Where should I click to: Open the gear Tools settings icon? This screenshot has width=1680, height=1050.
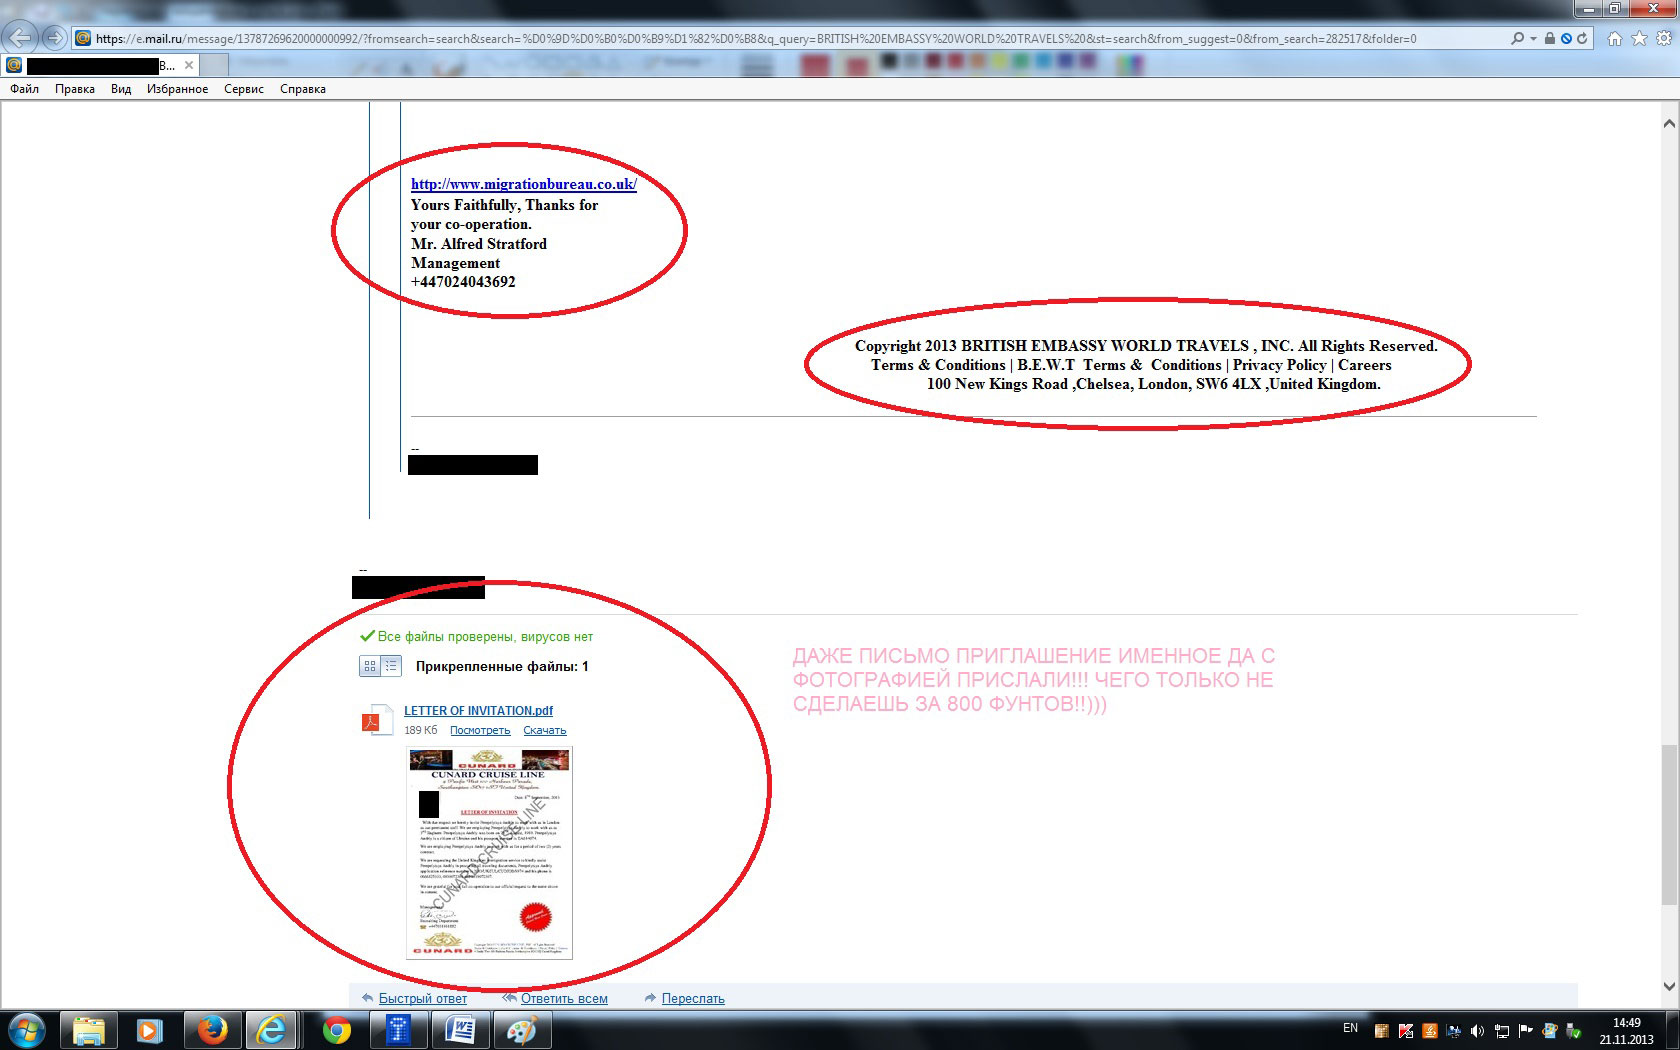(1663, 39)
